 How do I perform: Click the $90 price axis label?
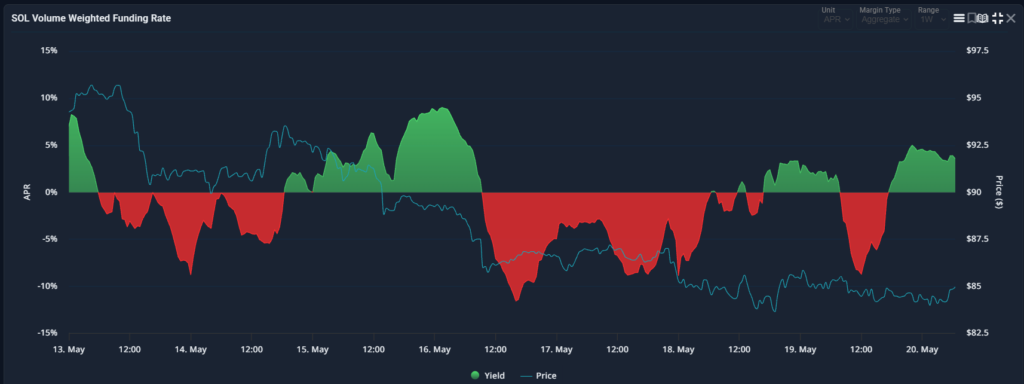(x=974, y=192)
